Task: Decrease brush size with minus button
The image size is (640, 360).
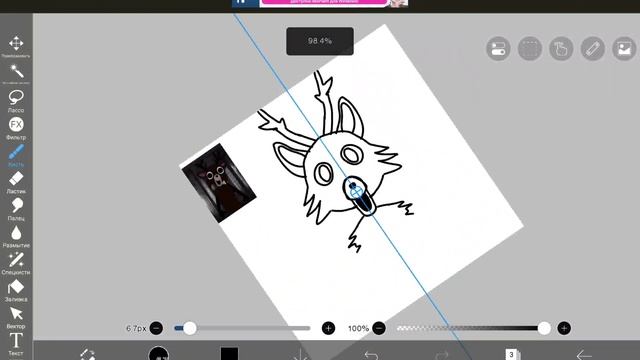Action: coord(156,328)
